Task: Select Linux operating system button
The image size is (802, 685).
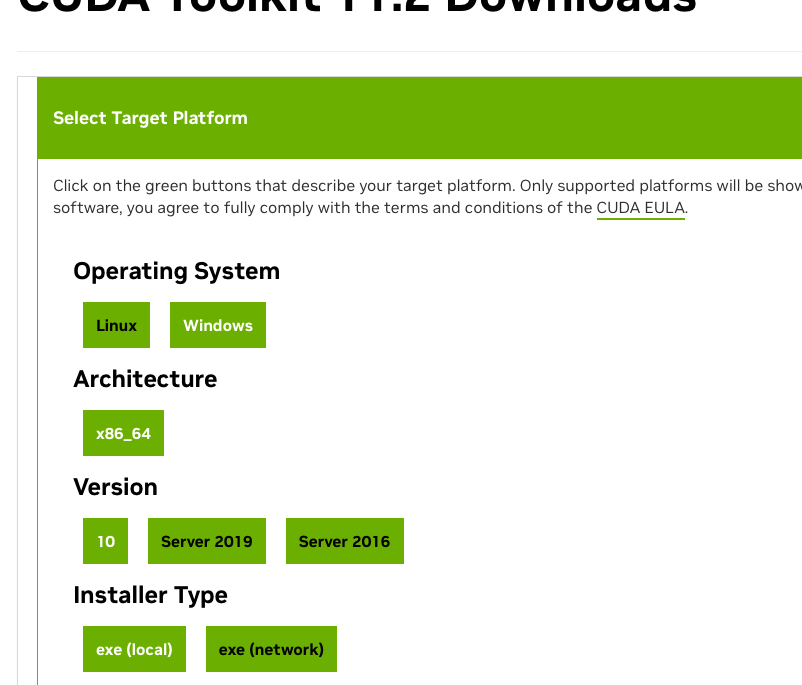Action: pos(116,325)
